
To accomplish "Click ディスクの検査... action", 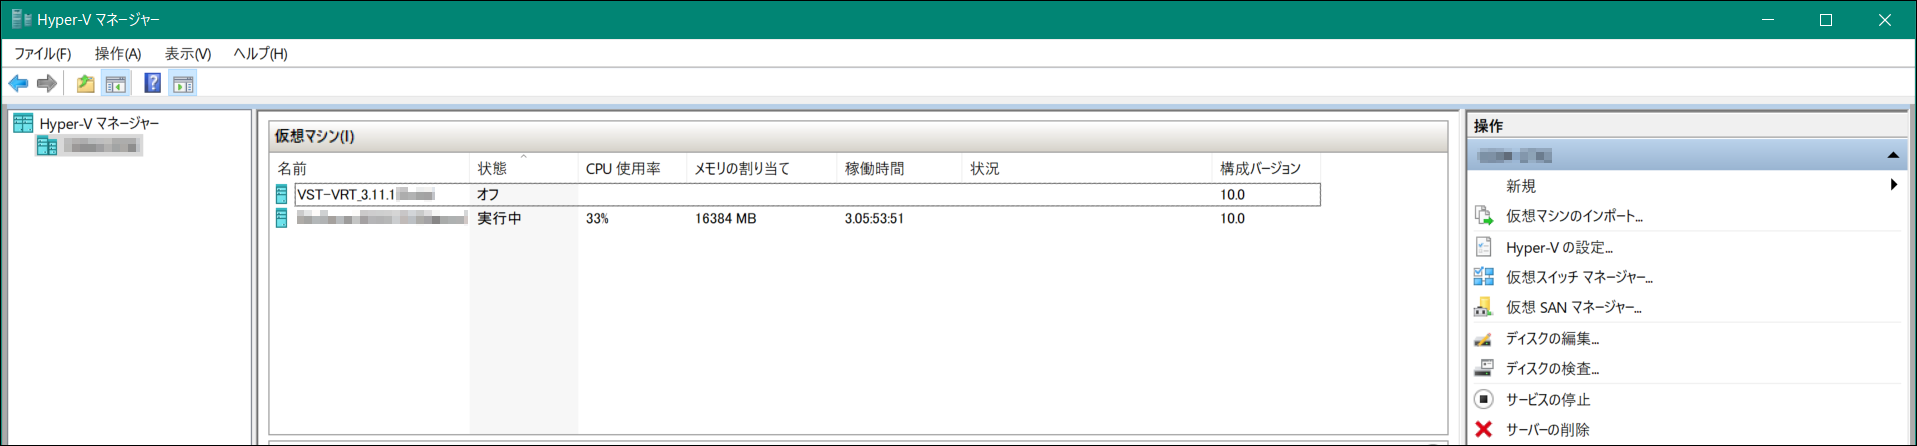I will tap(1552, 369).
